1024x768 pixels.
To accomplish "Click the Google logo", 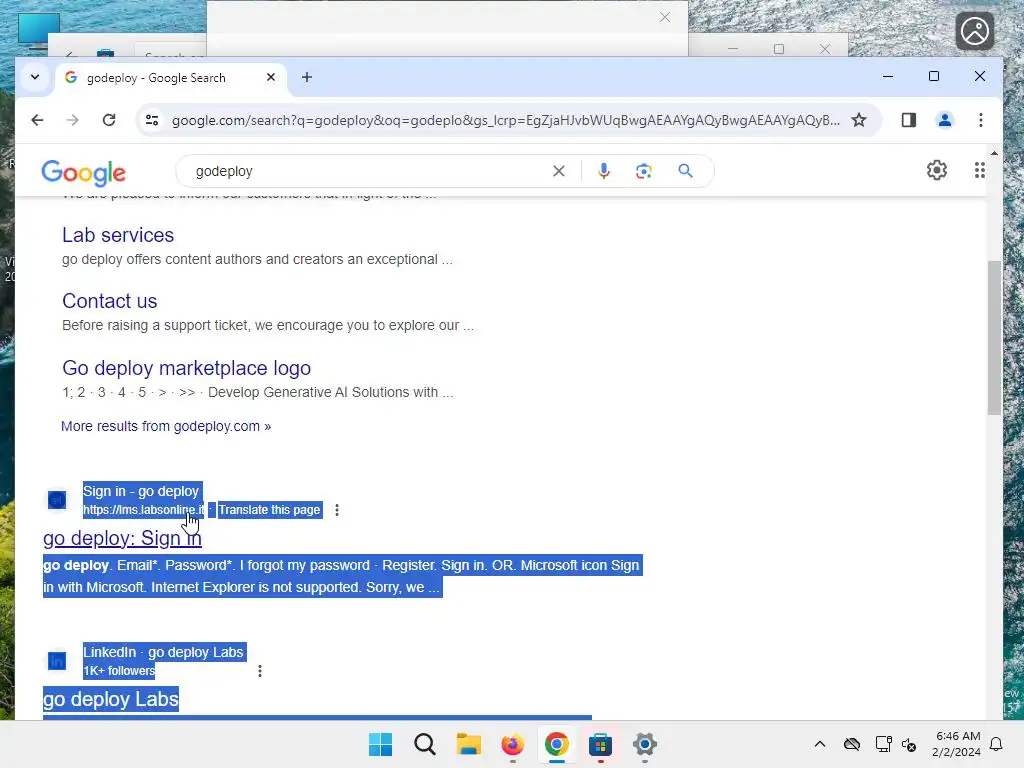I will pyautogui.click(x=84, y=172).
